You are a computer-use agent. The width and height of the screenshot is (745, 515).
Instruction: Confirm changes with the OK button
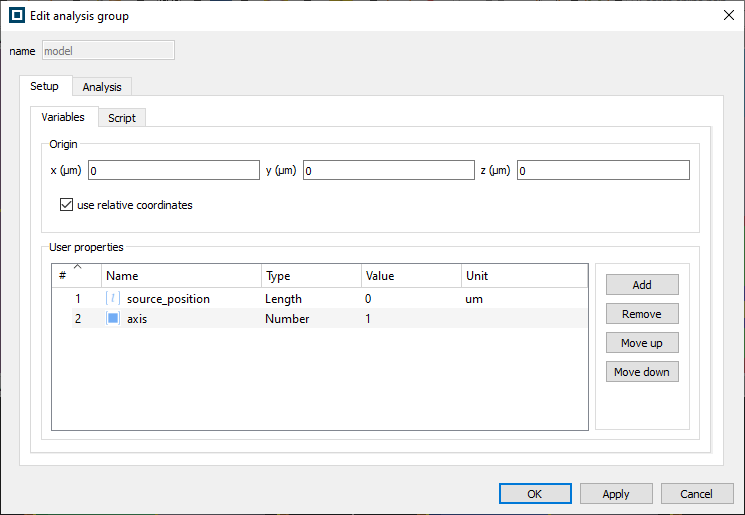coord(534,494)
